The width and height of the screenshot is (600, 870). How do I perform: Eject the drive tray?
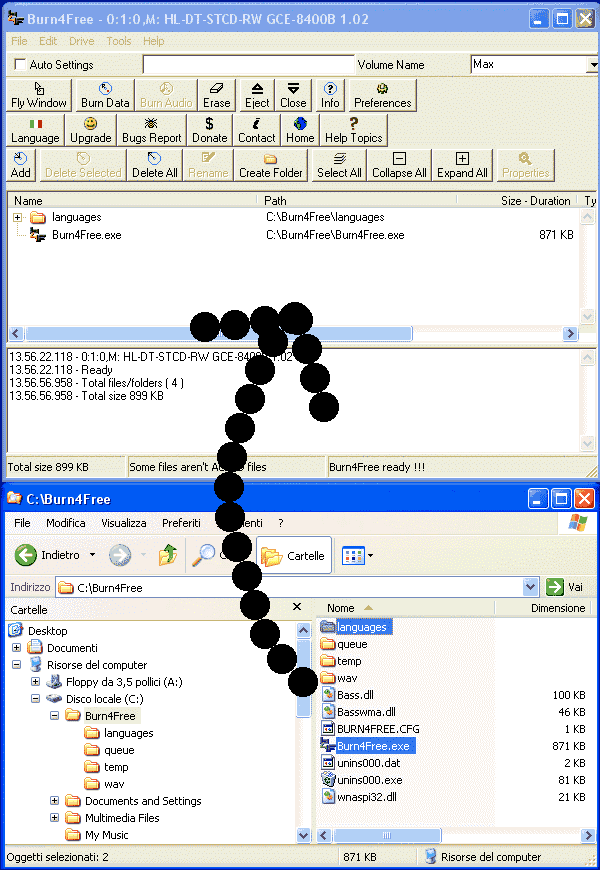(x=257, y=95)
